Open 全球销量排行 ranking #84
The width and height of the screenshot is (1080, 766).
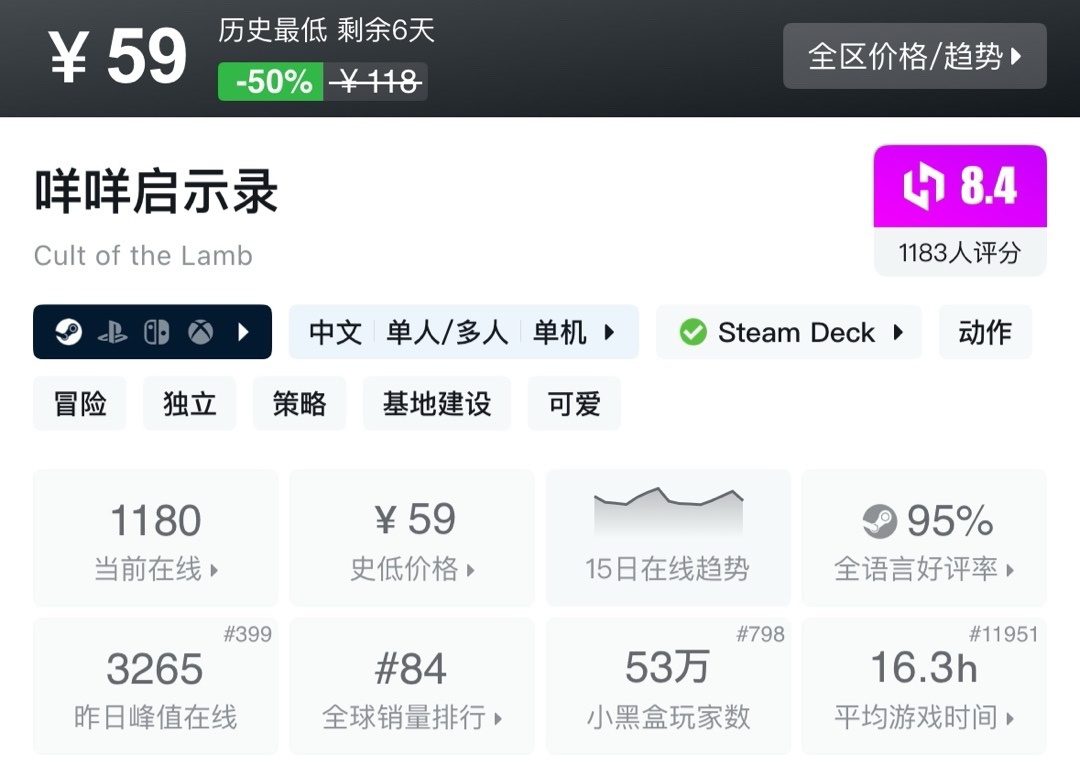412,686
